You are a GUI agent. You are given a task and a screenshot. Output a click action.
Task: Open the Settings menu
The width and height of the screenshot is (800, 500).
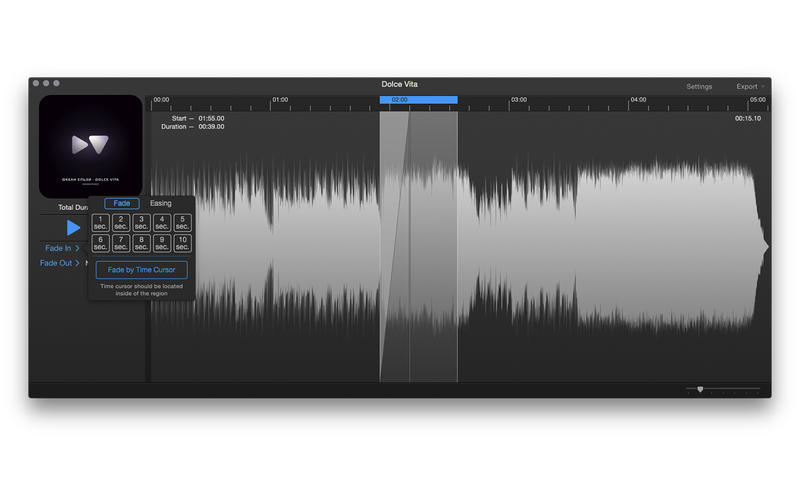tap(699, 87)
